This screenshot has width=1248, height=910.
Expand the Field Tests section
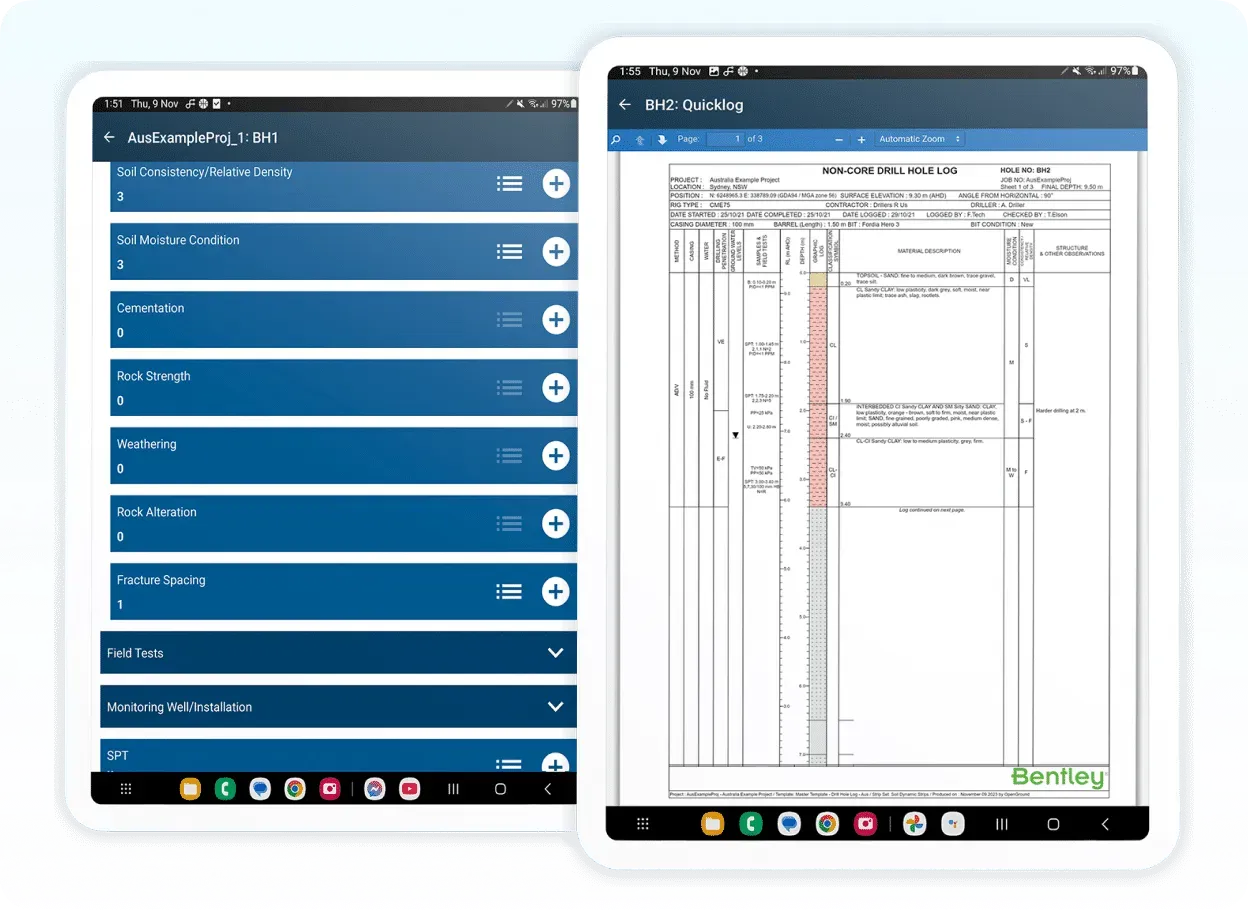pyautogui.click(x=339, y=653)
